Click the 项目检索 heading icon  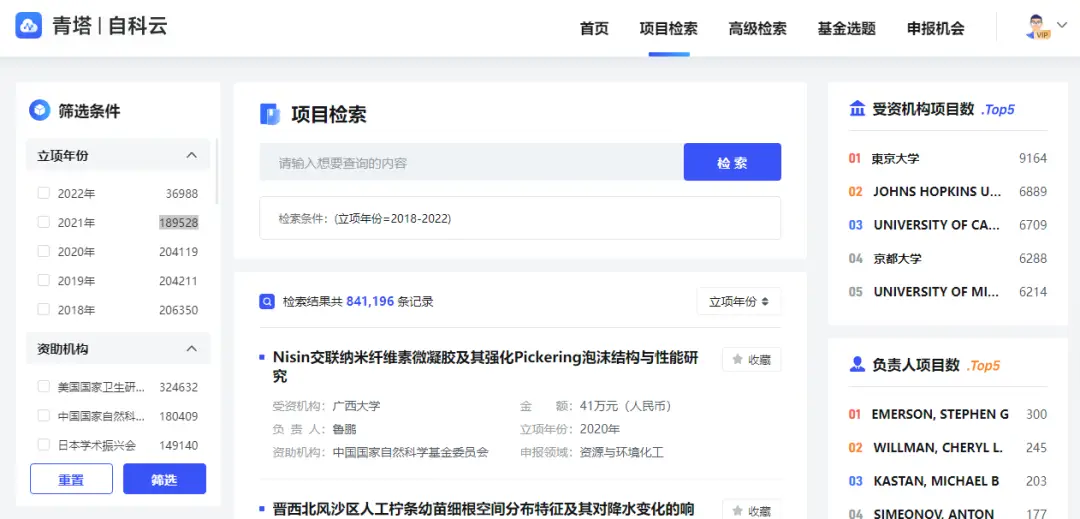click(270, 114)
